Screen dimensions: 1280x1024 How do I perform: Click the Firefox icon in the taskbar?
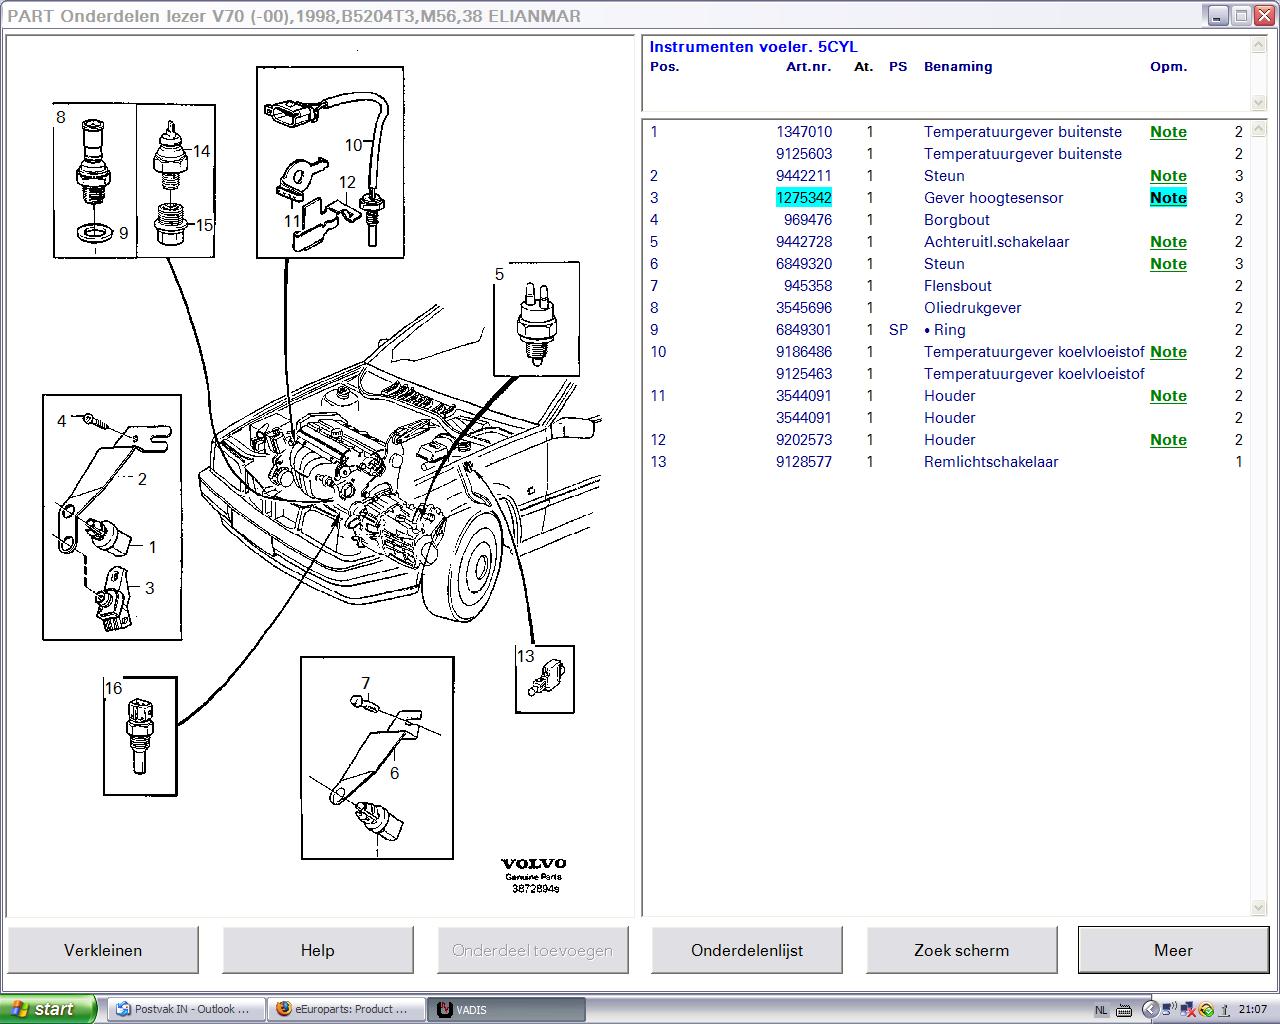[284, 1009]
